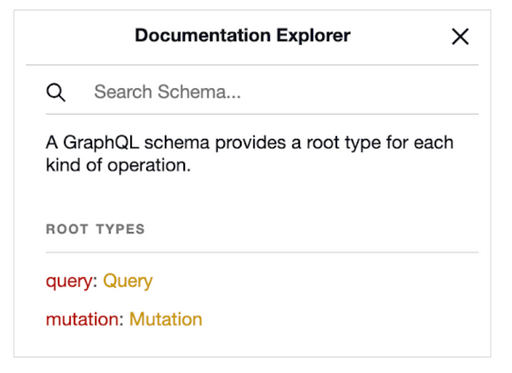The width and height of the screenshot is (512, 373).
Task: Click the magnifying glass search icon
Action: coord(56,92)
